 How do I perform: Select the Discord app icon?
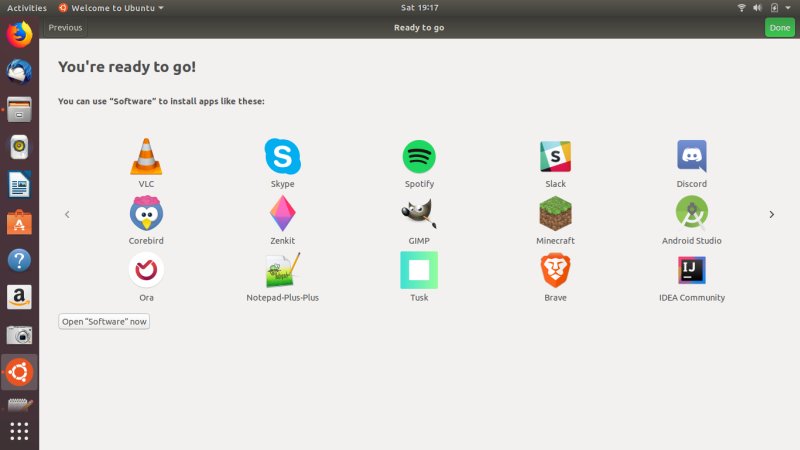692,157
